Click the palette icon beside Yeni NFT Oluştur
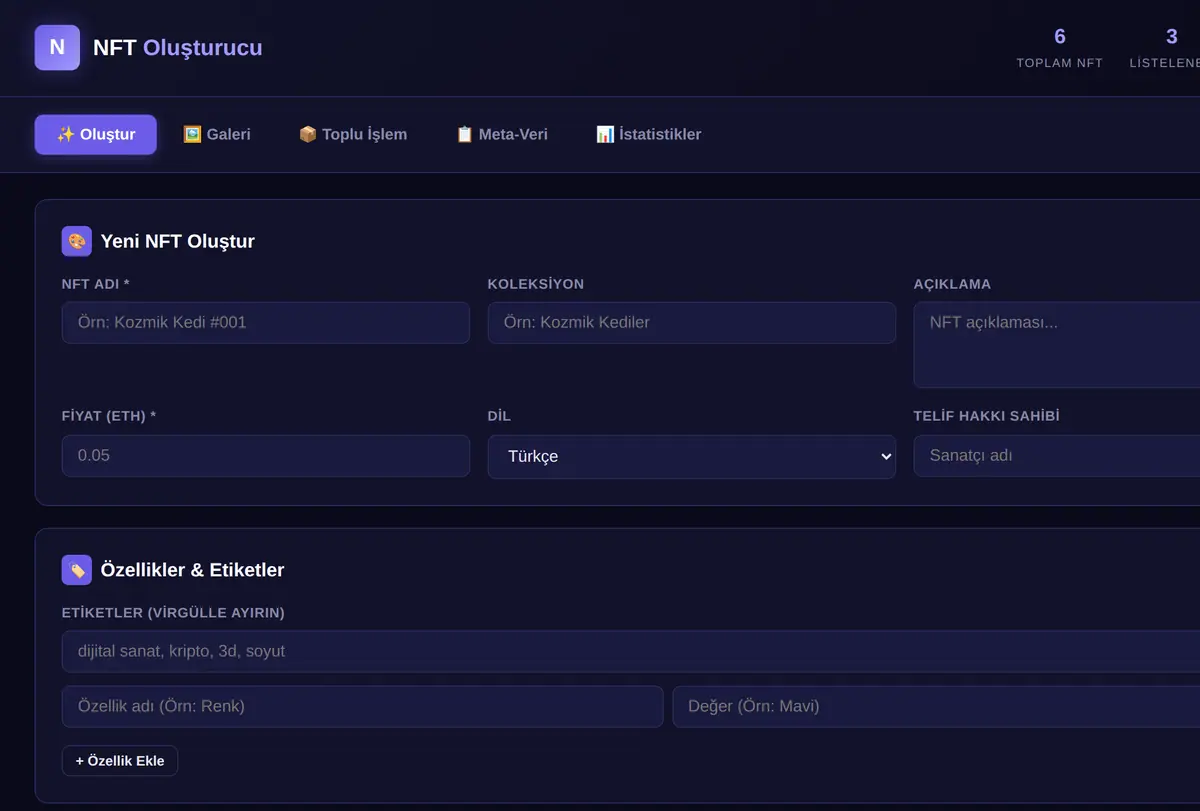 coord(76,241)
